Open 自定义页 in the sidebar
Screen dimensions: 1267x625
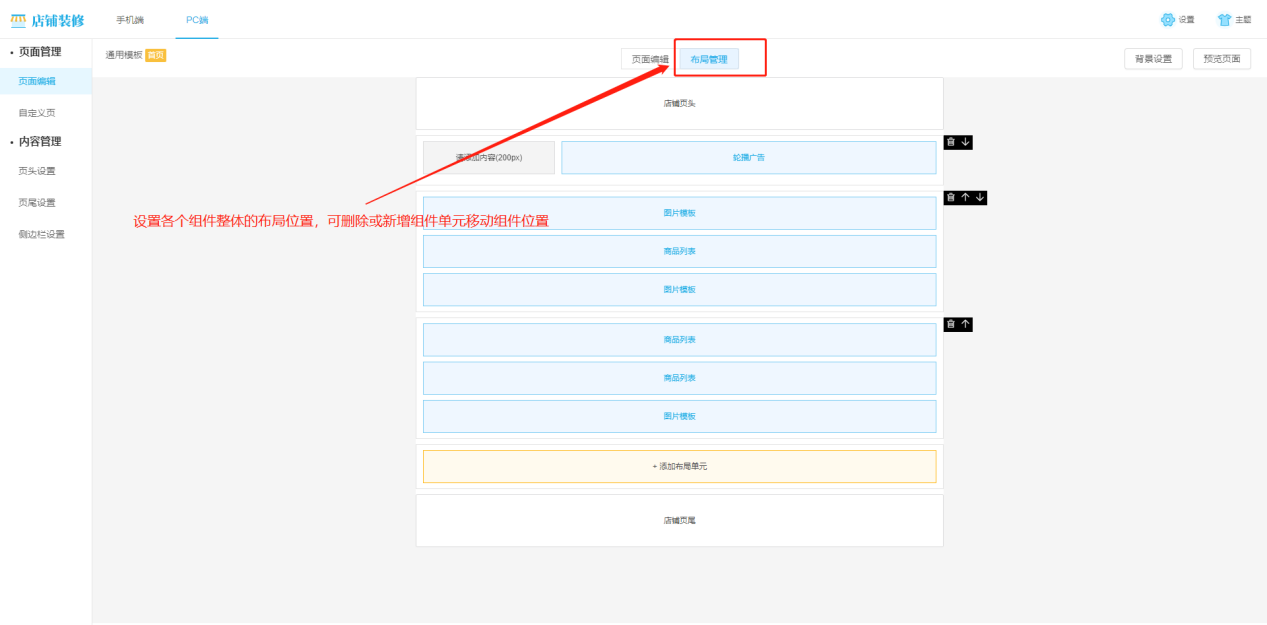coord(37,113)
